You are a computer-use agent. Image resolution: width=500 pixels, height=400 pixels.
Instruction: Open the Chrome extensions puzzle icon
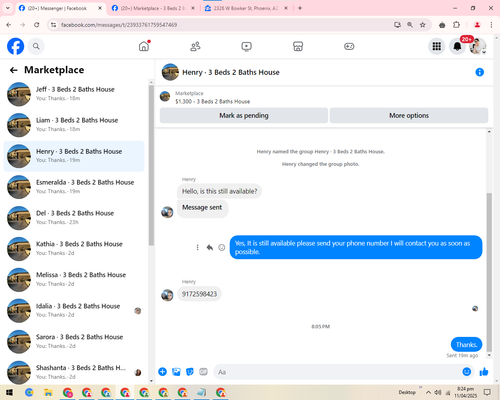[456, 25]
